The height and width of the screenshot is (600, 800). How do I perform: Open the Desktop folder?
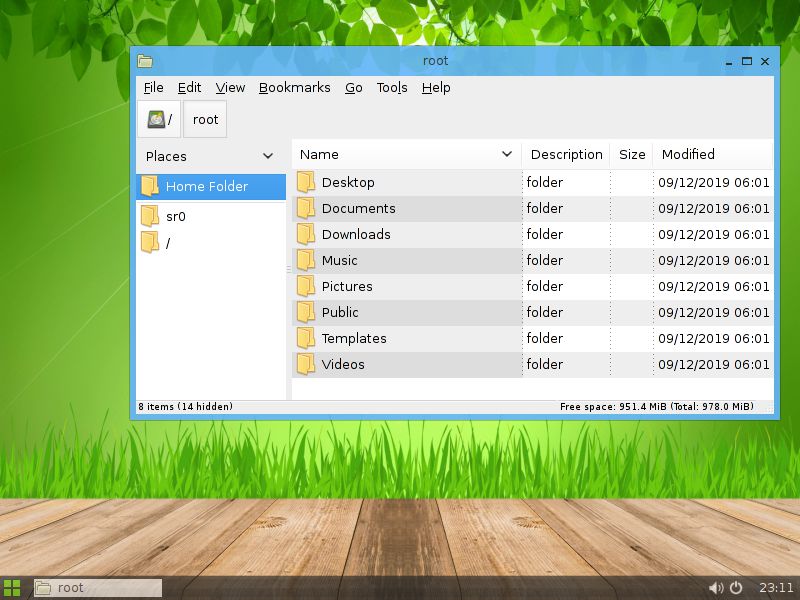350,182
